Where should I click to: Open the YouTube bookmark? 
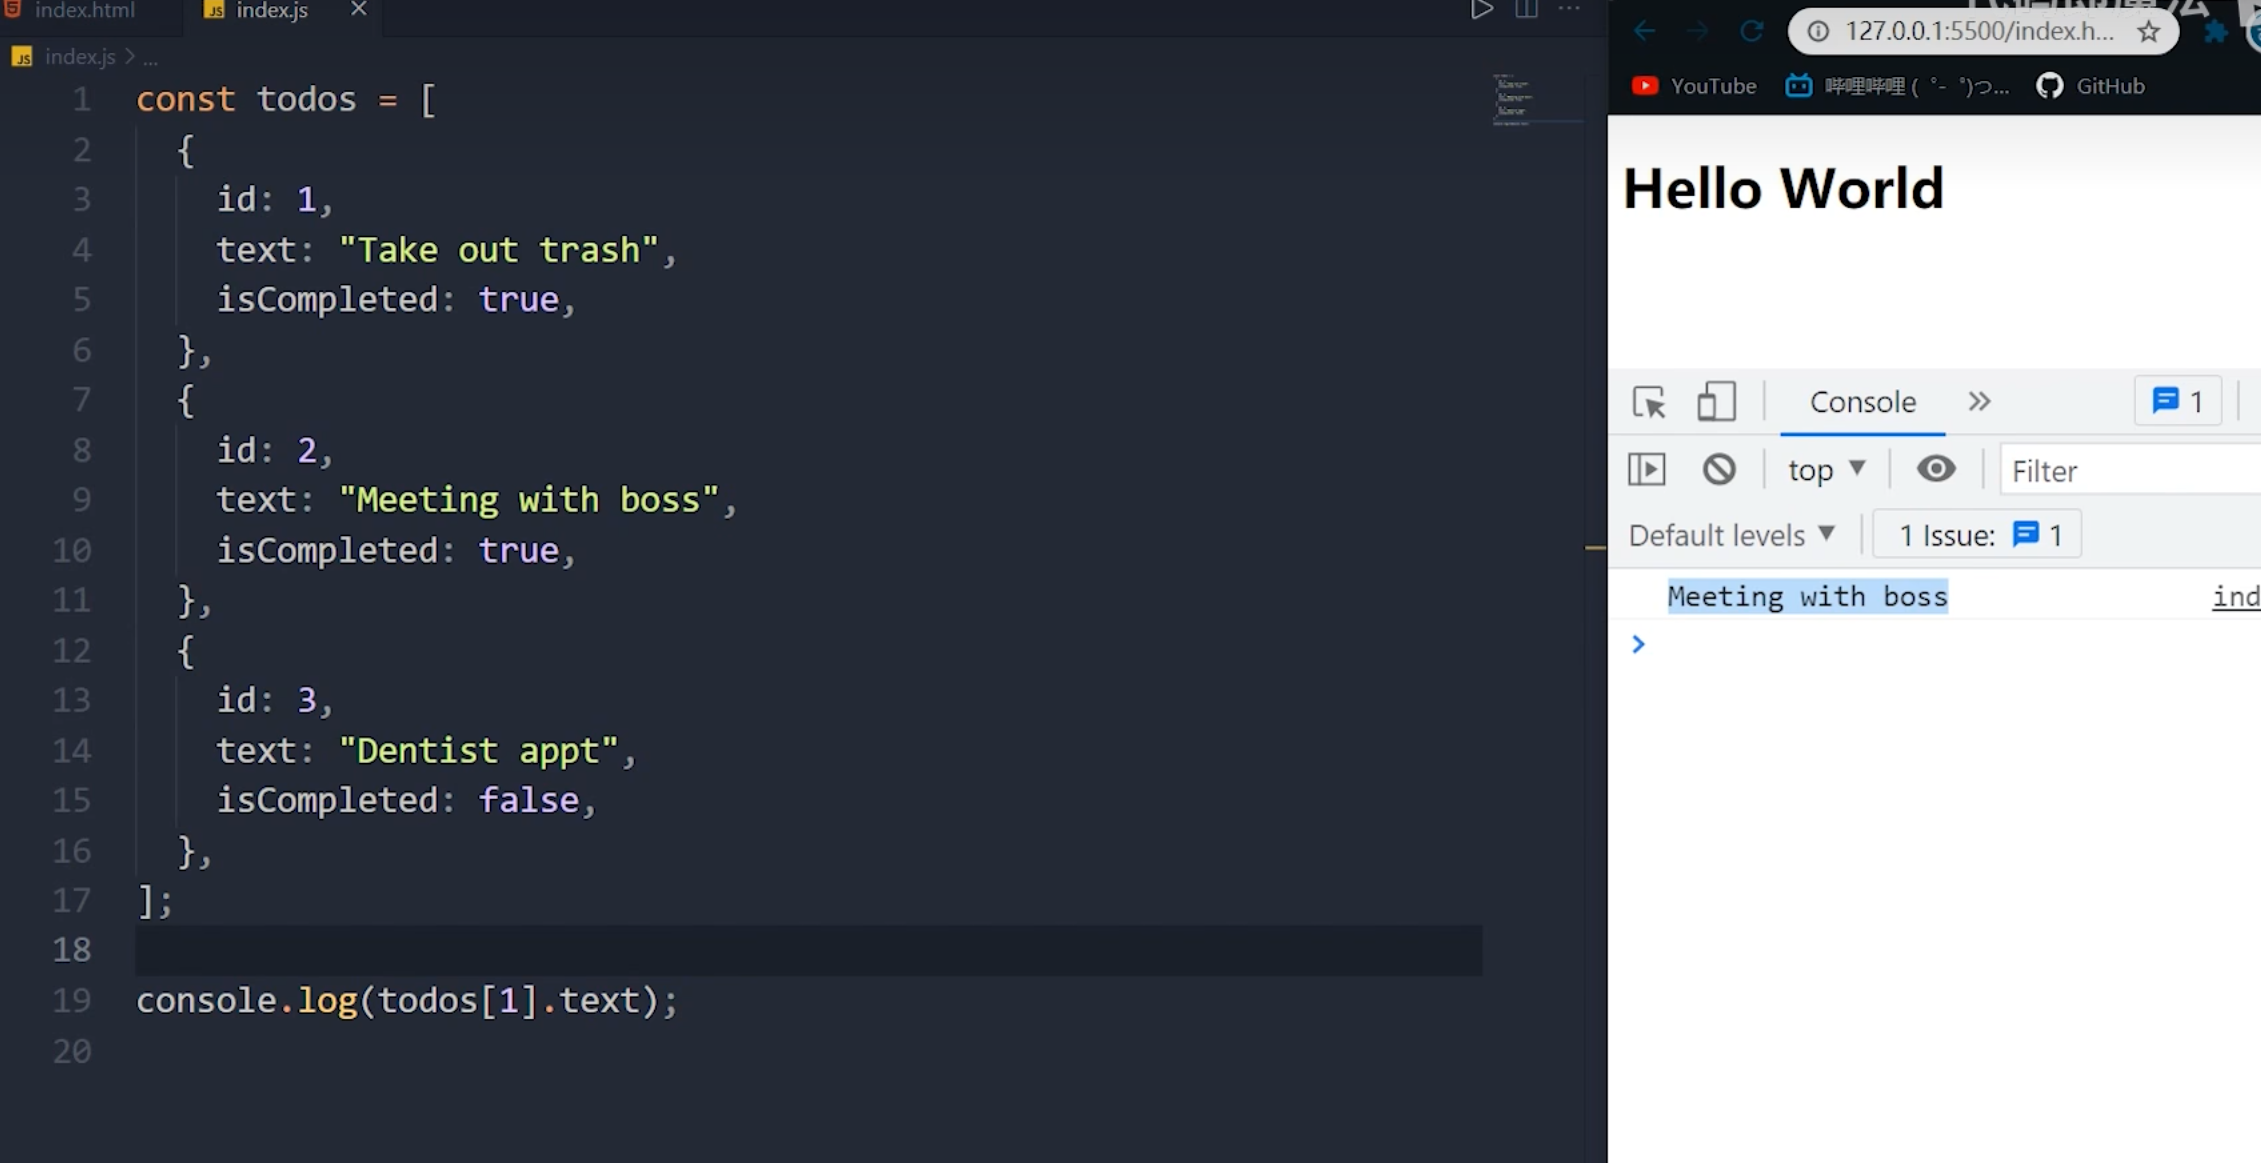coord(1694,86)
